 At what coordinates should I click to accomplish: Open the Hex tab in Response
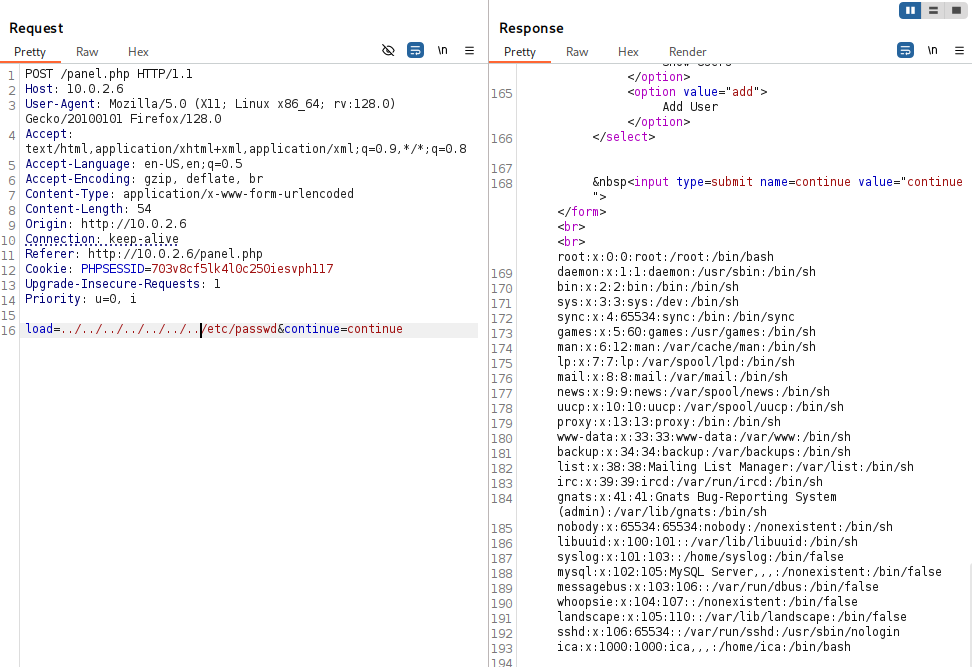tap(628, 52)
